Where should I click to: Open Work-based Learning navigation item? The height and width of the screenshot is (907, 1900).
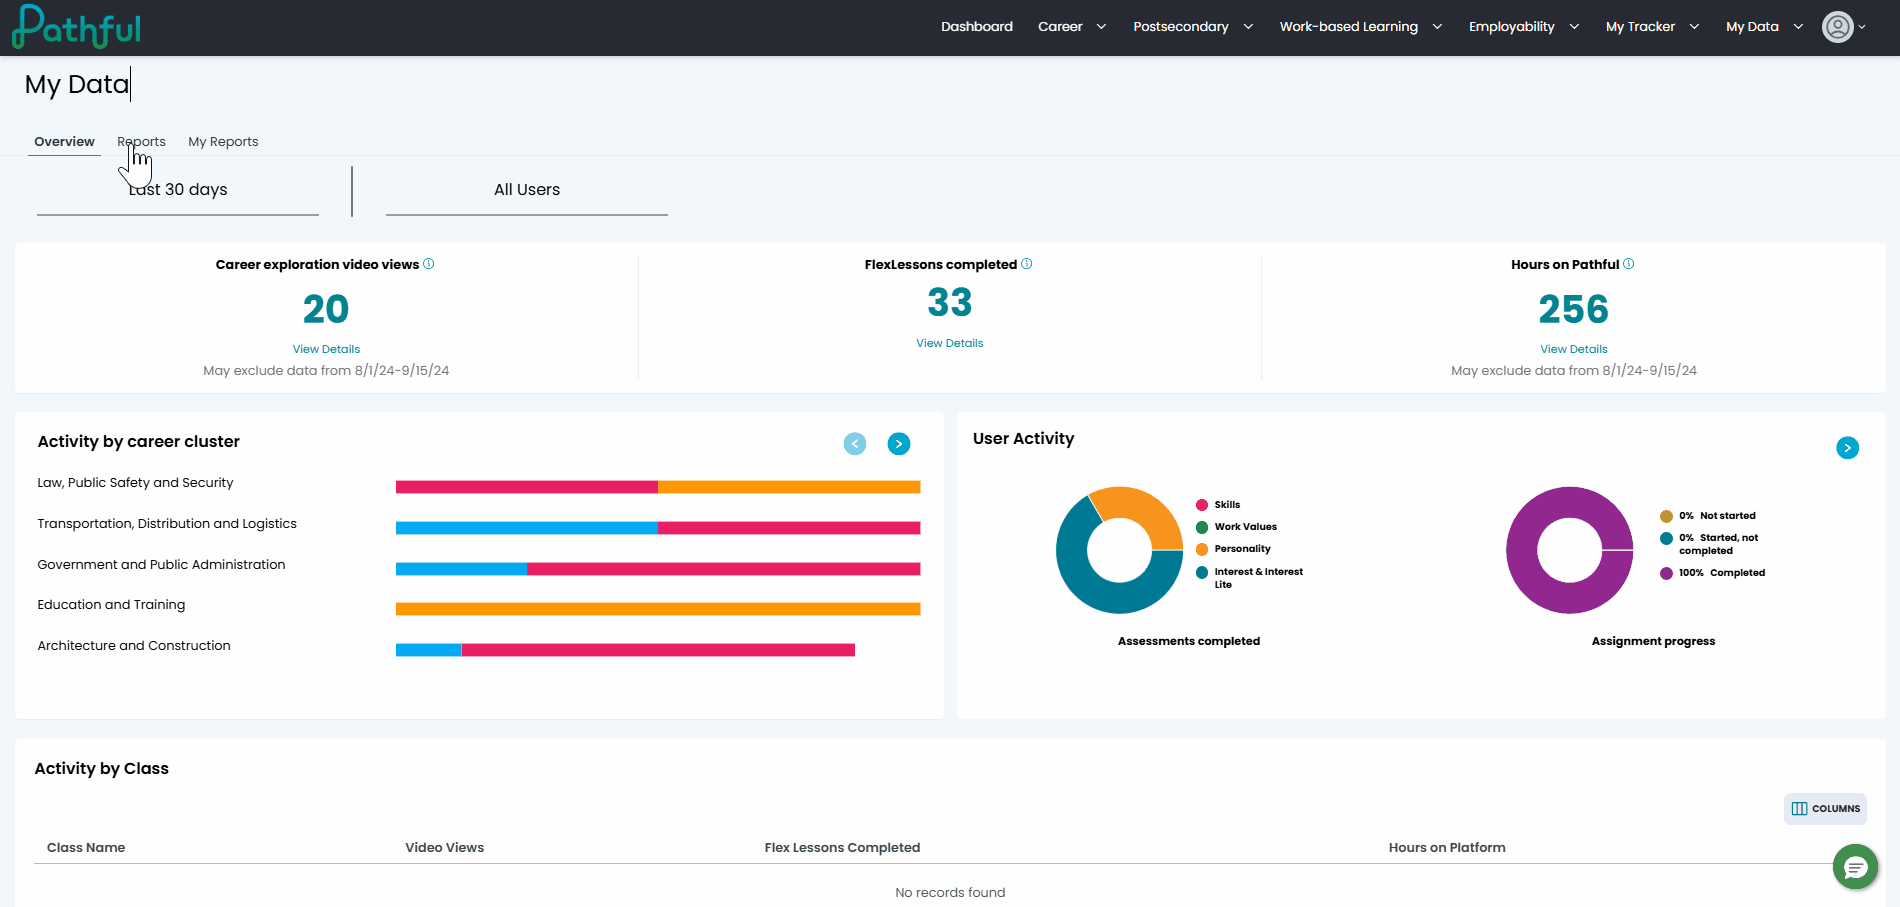[x=1348, y=27]
